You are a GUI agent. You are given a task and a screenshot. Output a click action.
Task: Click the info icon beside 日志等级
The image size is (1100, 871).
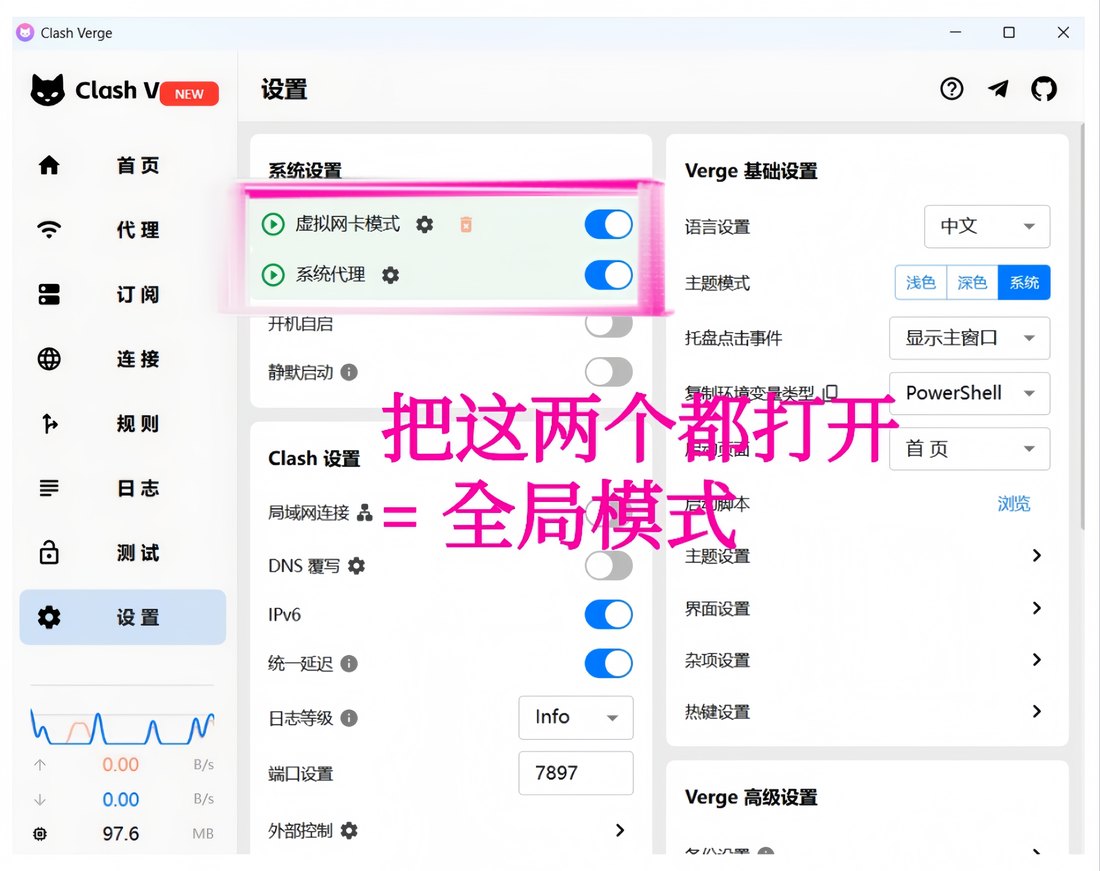pyautogui.click(x=349, y=717)
